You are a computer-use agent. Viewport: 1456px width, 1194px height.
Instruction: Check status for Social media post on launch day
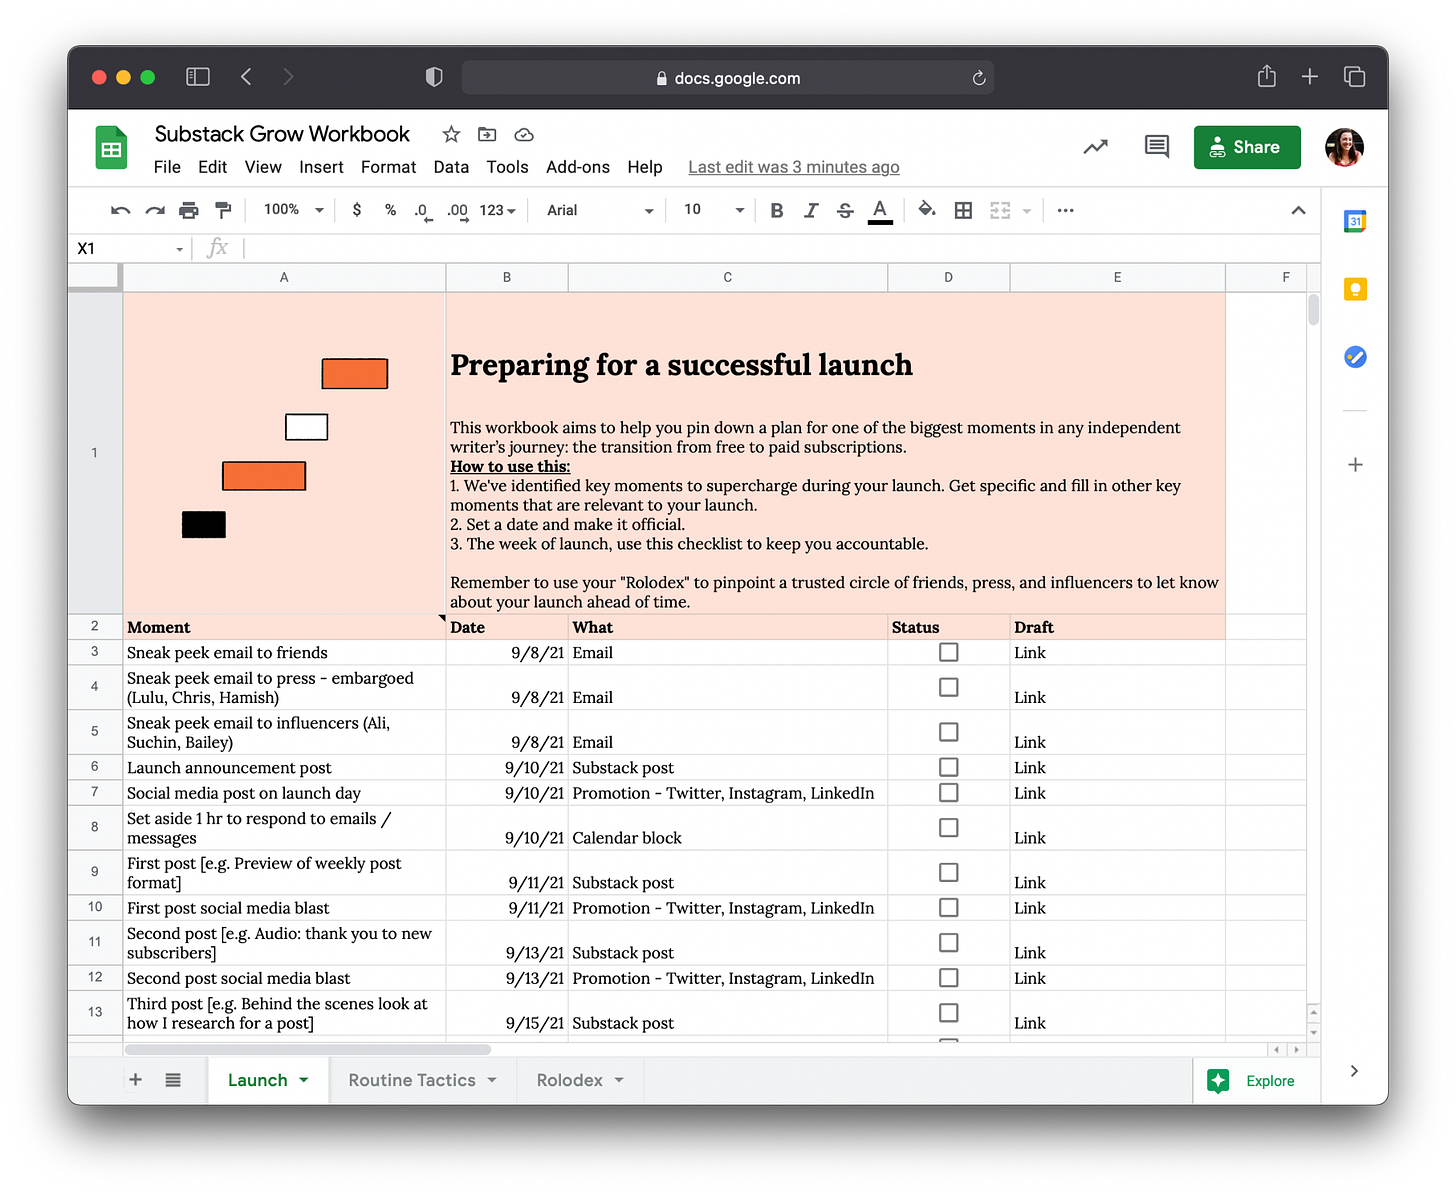[949, 792]
